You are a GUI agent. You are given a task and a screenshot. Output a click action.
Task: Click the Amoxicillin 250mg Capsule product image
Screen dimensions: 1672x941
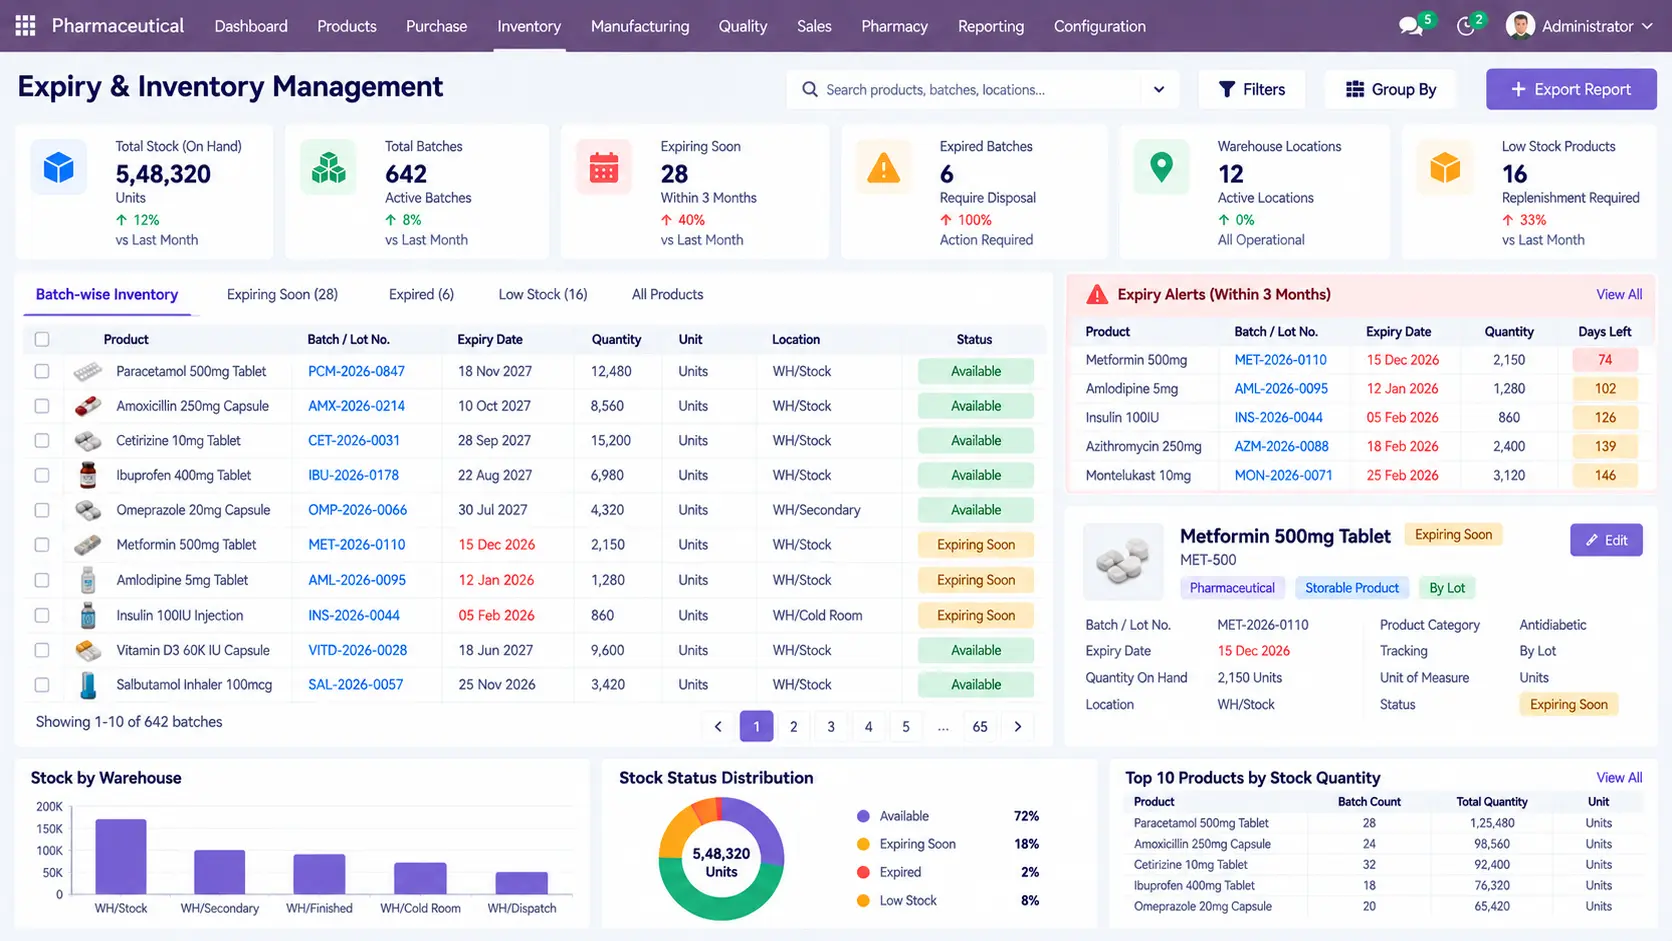88,406
